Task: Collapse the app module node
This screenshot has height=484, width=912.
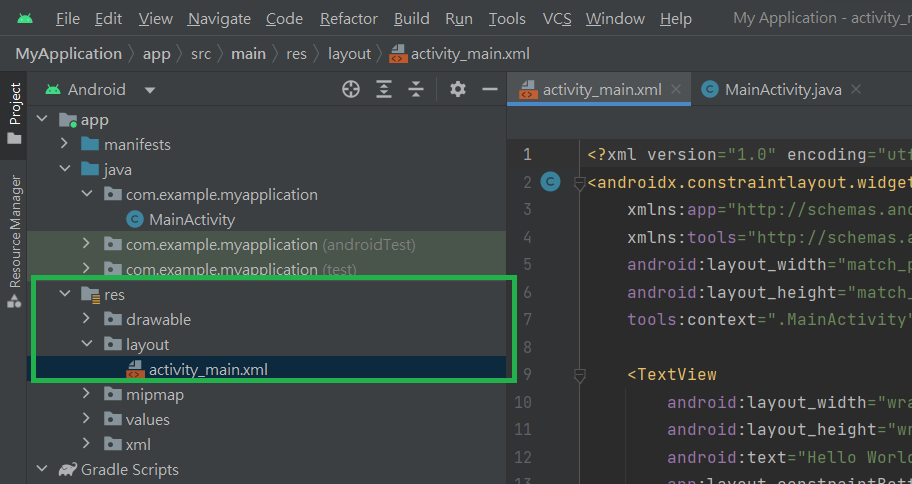Action: (42, 119)
